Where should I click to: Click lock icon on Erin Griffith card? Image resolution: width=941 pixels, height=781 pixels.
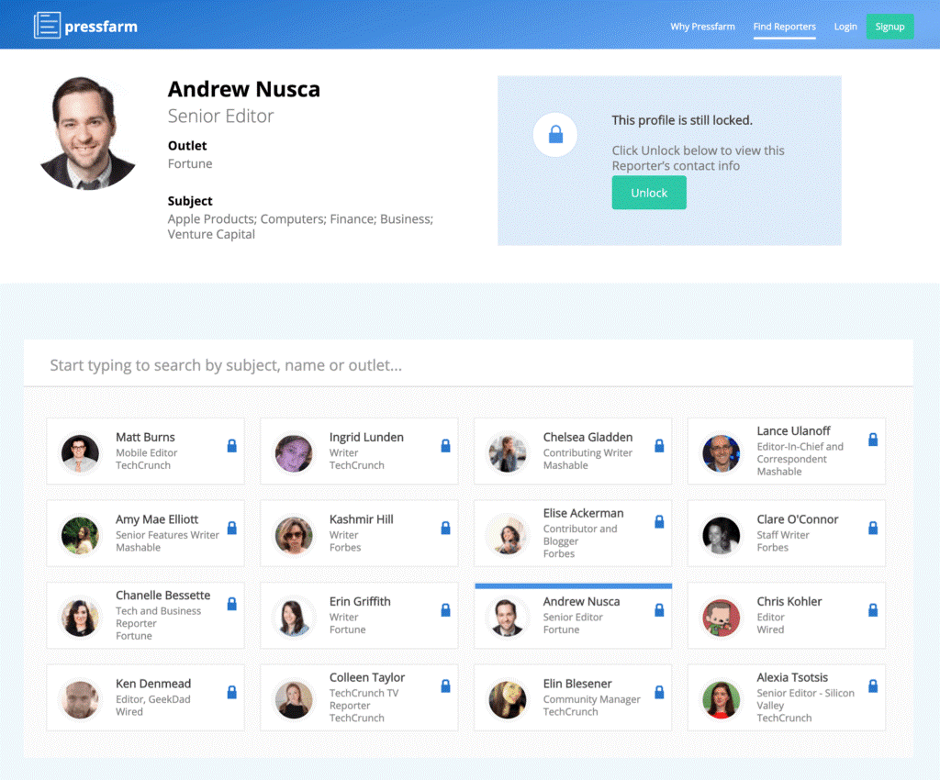[x=445, y=610]
